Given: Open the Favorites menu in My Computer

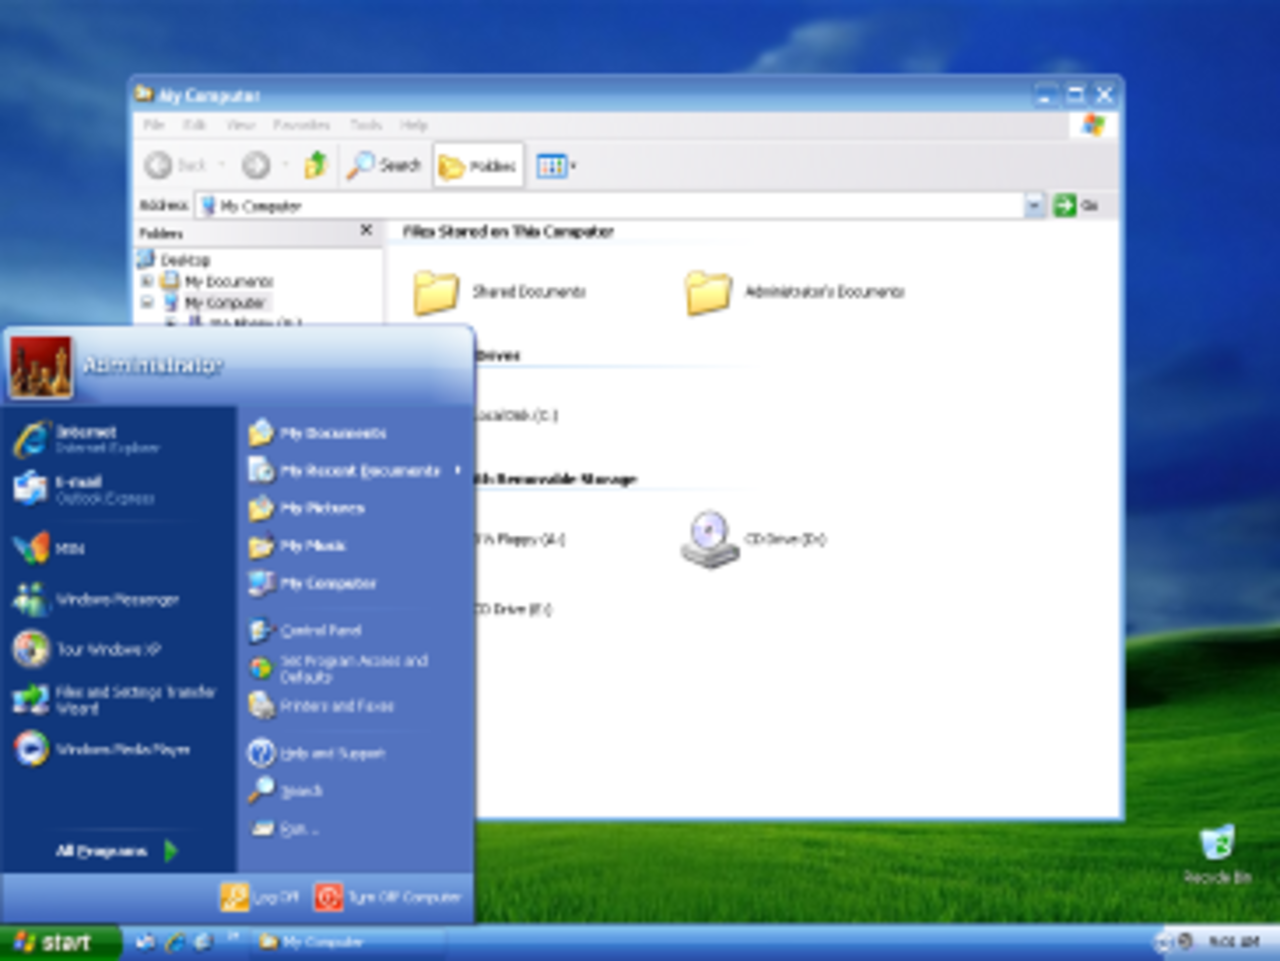Looking at the screenshot, I should [301, 125].
